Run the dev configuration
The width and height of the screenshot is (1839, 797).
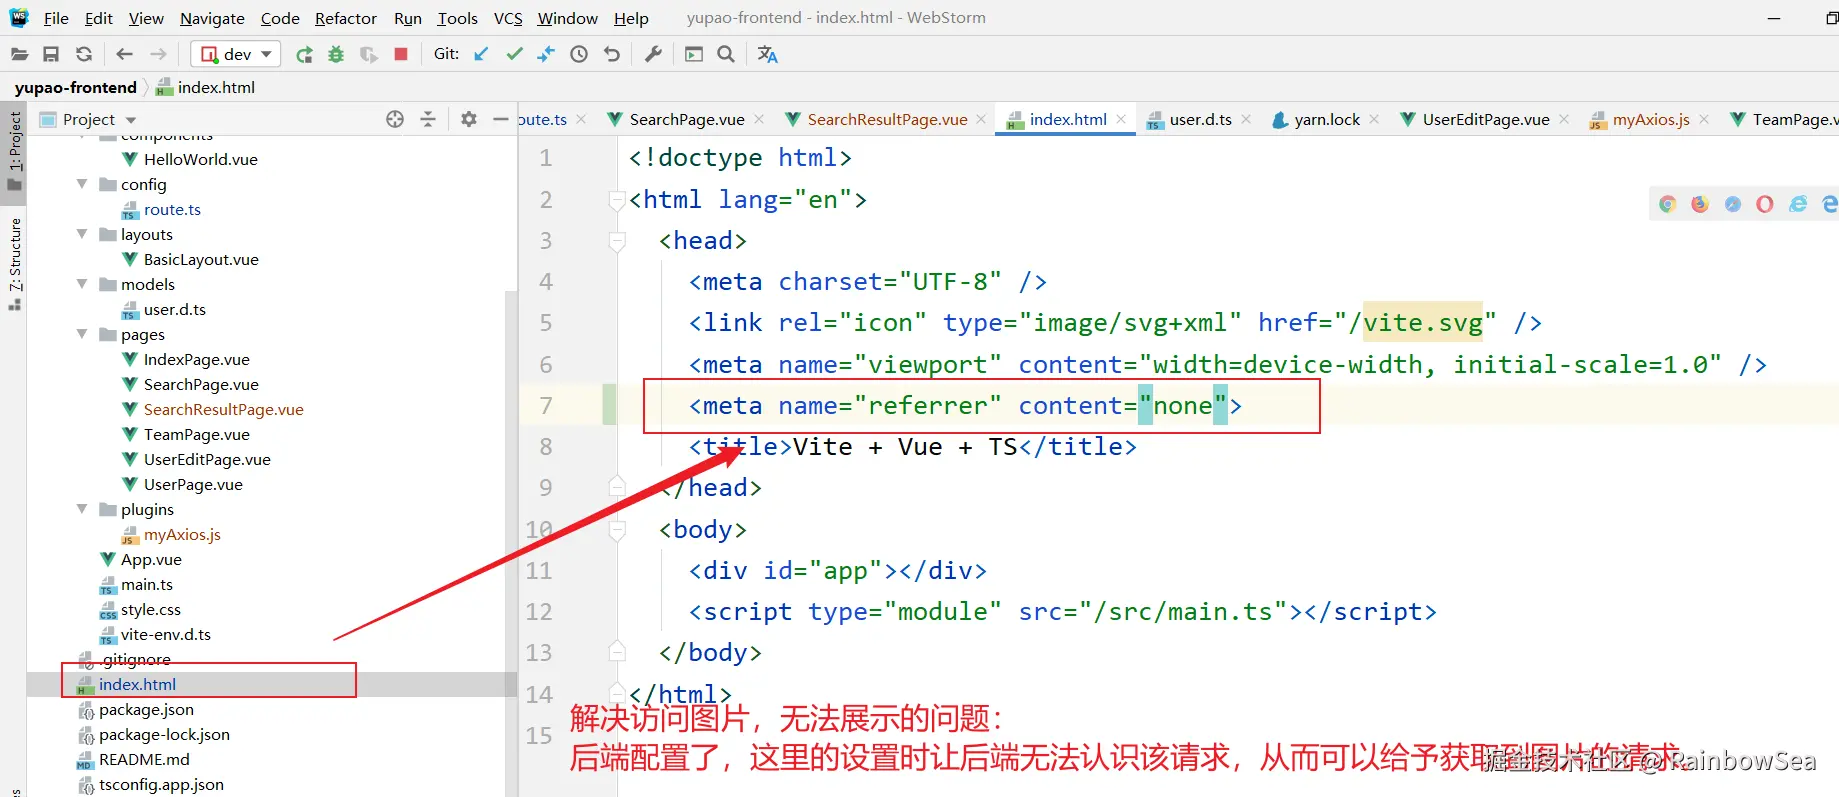click(304, 54)
